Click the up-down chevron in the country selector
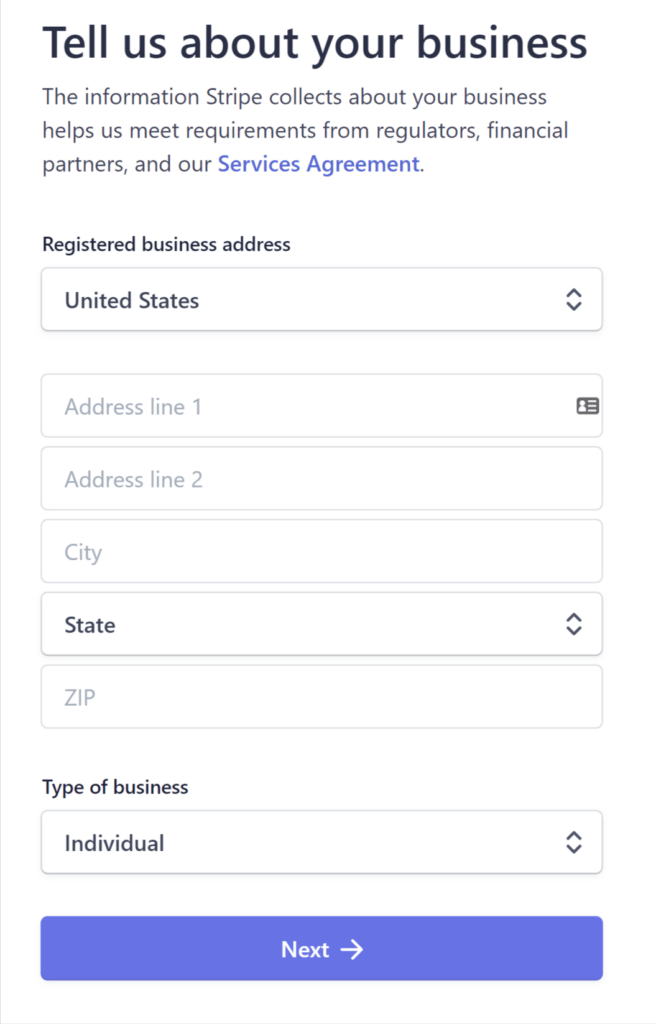Screen dimensions: 656x1024 click(x=574, y=299)
